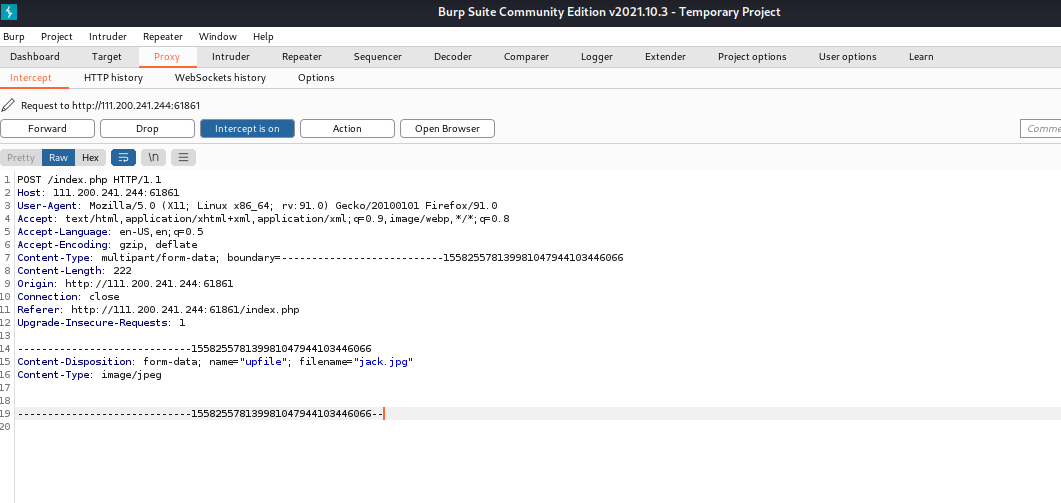Open the Intruder menu in the menu bar
Screen dimensions: 1061x503
pyautogui.click(x=108, y=37)
